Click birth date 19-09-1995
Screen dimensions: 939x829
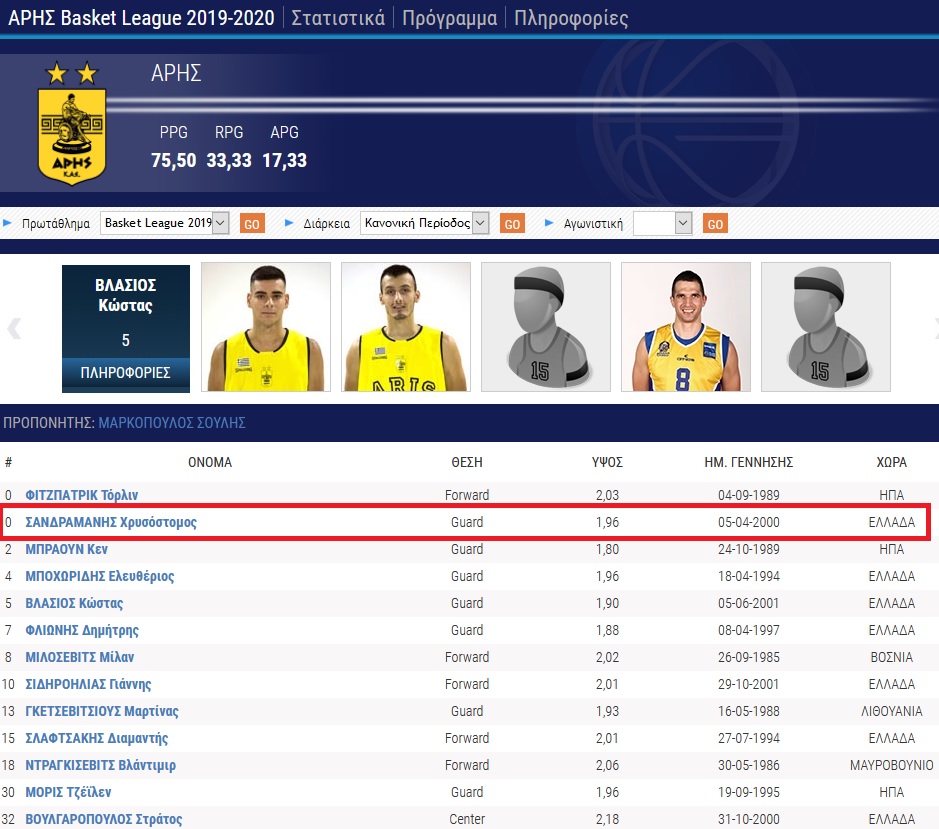[x=749, y=792]
